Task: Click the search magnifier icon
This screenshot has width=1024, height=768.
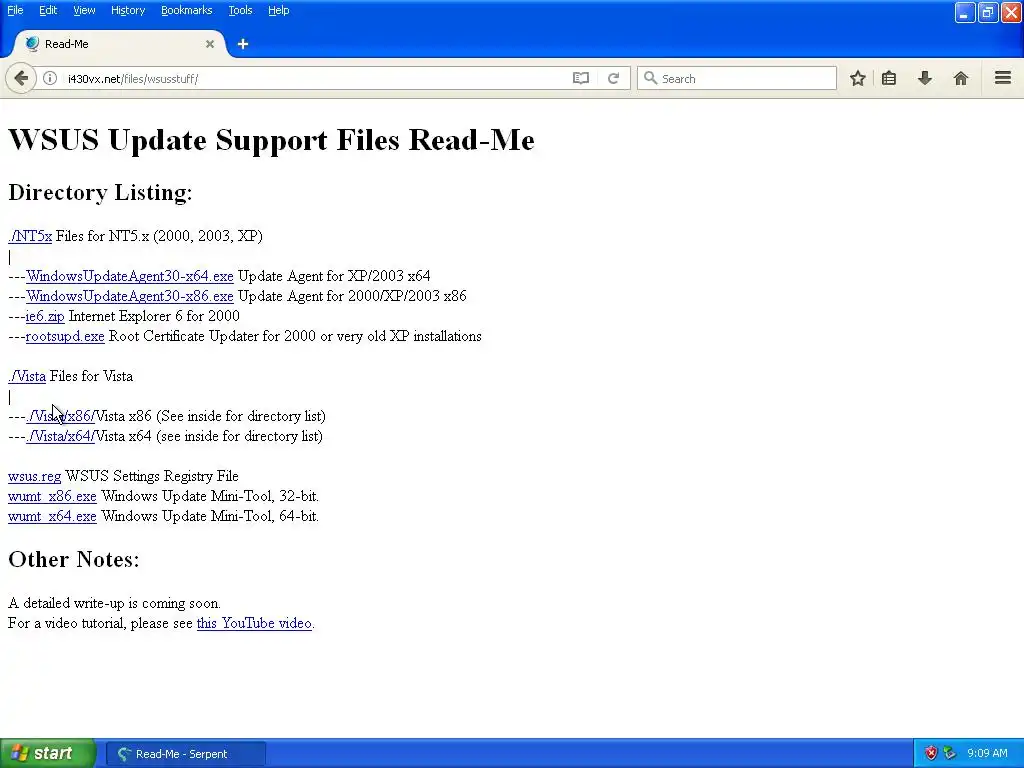Action: tap(650, 78)
